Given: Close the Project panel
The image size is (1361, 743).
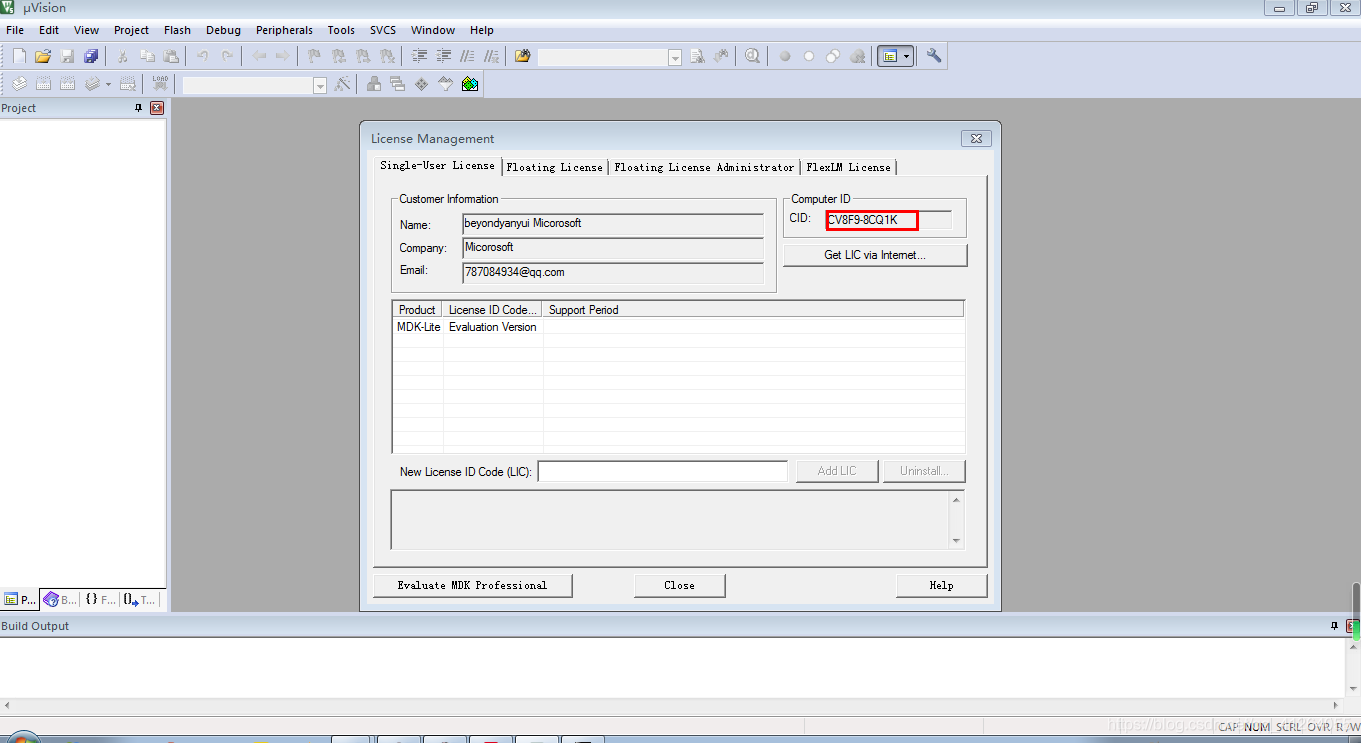Looking at the screenshot, I should 157,108.
